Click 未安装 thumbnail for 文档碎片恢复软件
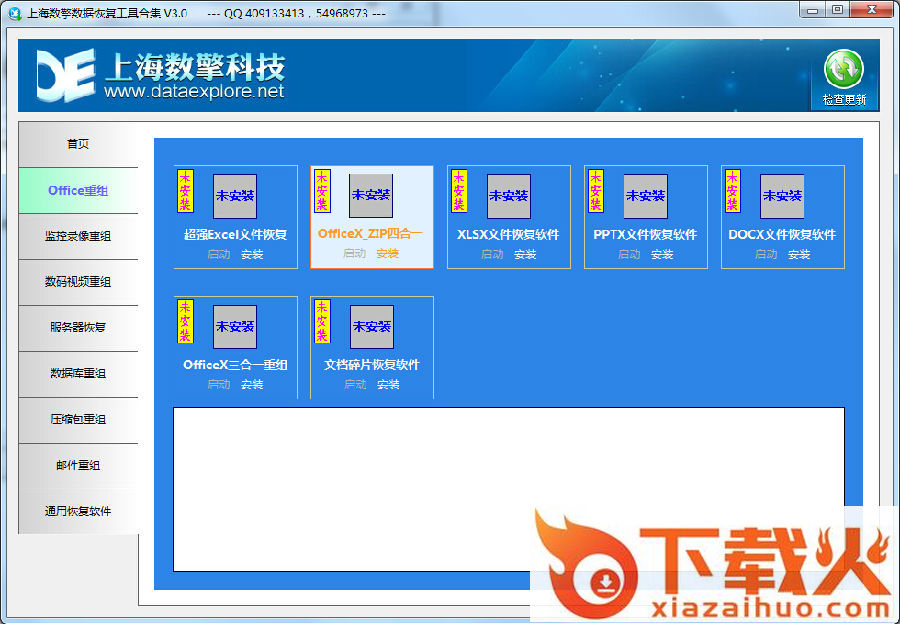This screenshot has width=900, height=624. (372, 327)
